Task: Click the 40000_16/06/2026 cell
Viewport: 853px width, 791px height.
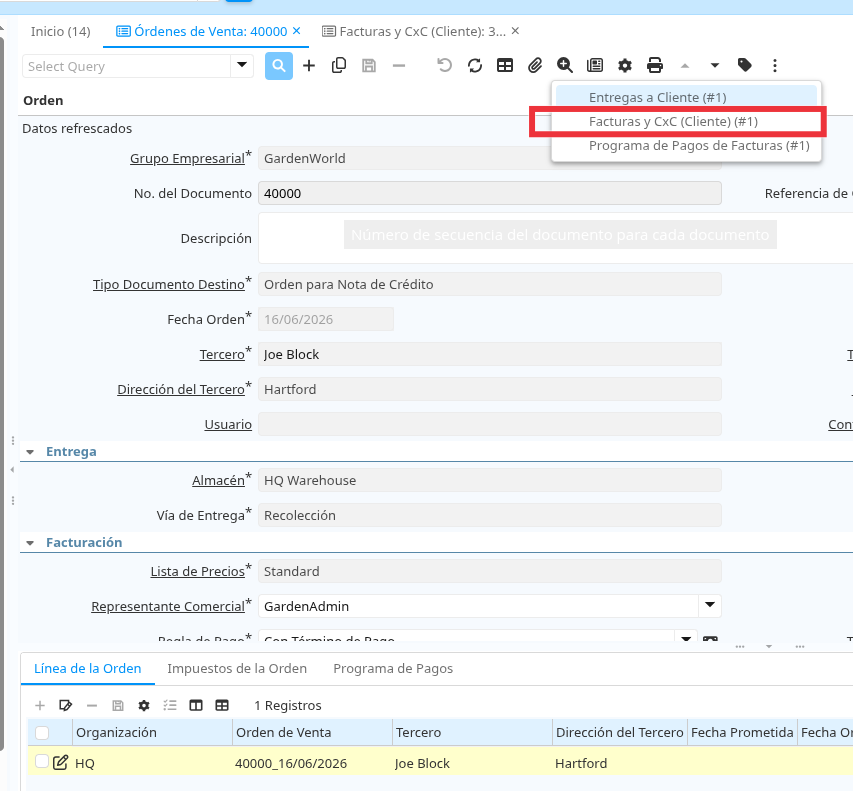Action: click(291, 763)
